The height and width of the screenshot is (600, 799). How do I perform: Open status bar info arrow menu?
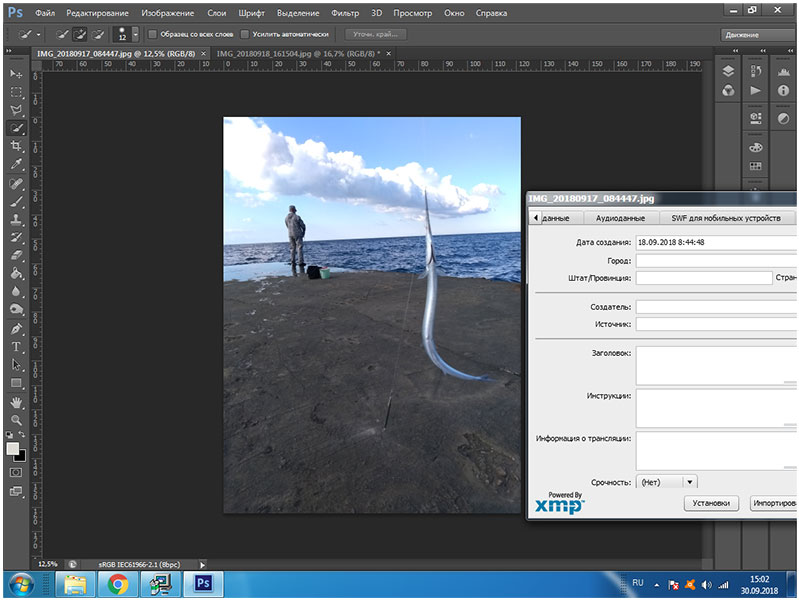(x=203, y=565)
